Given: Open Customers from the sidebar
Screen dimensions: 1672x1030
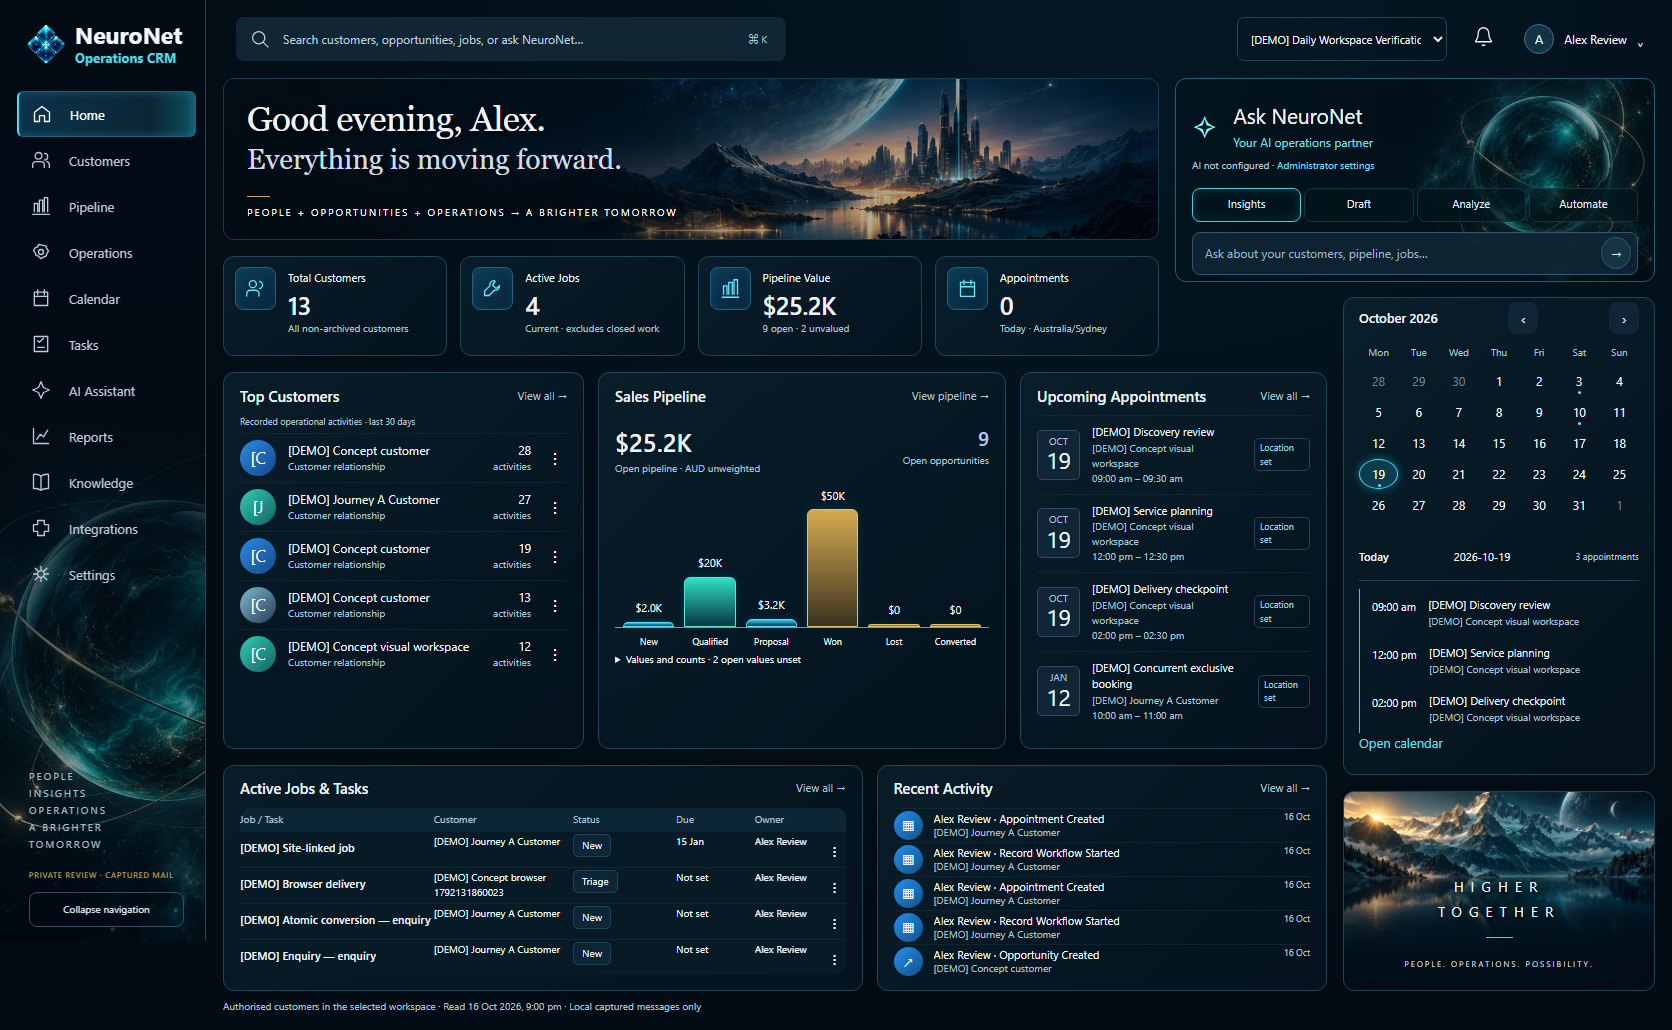Looking at the screenshot, I should (106, 161).
